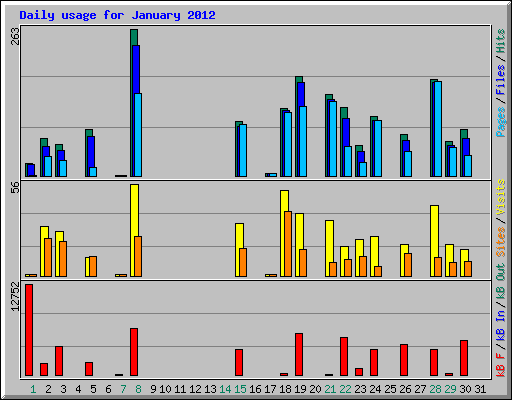Click the "12752" axis maximum label
Image resolution: width=512 pixels, height=400 pixels.
click(15, 296)
